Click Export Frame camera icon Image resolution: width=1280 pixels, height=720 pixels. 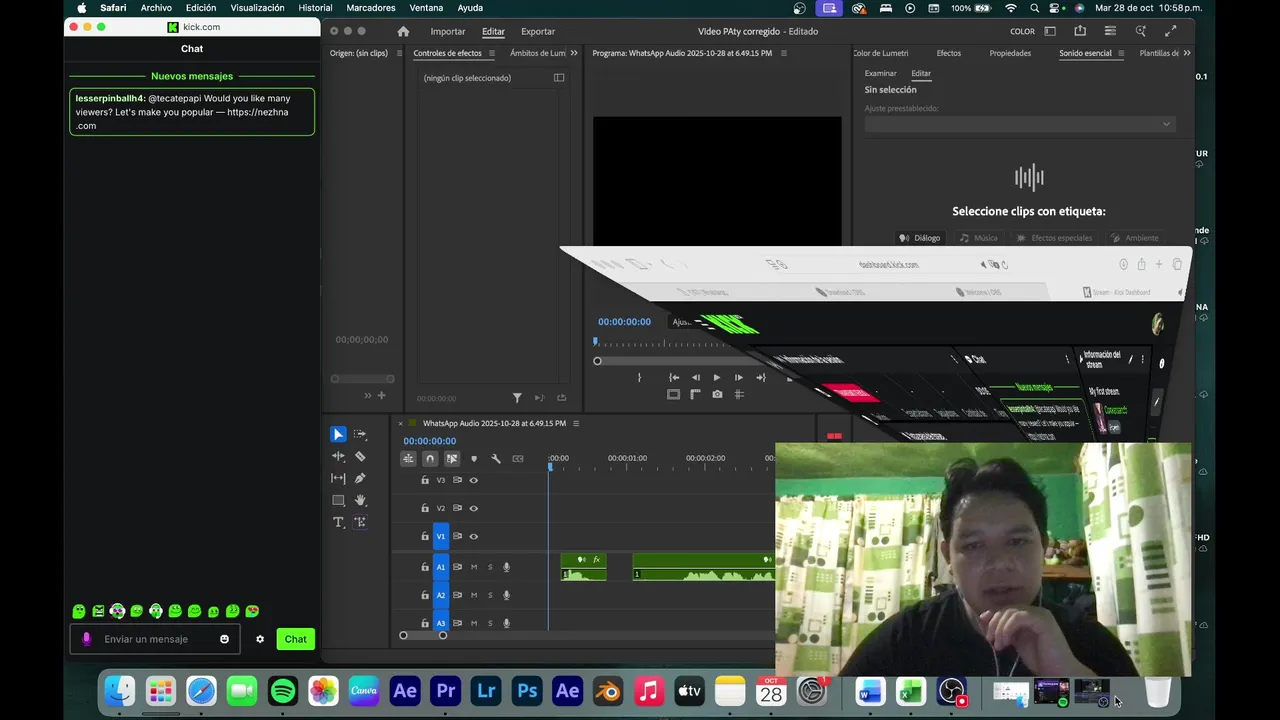pos(717,394)
